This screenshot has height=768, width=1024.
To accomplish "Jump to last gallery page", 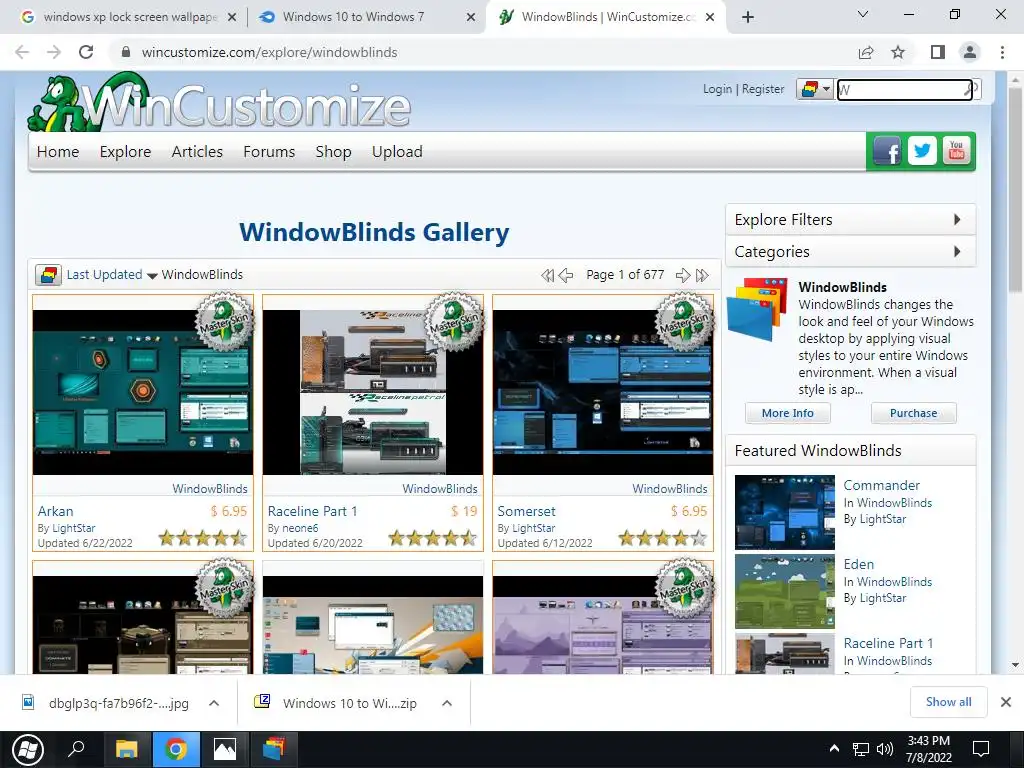I will tap(703, 275).
